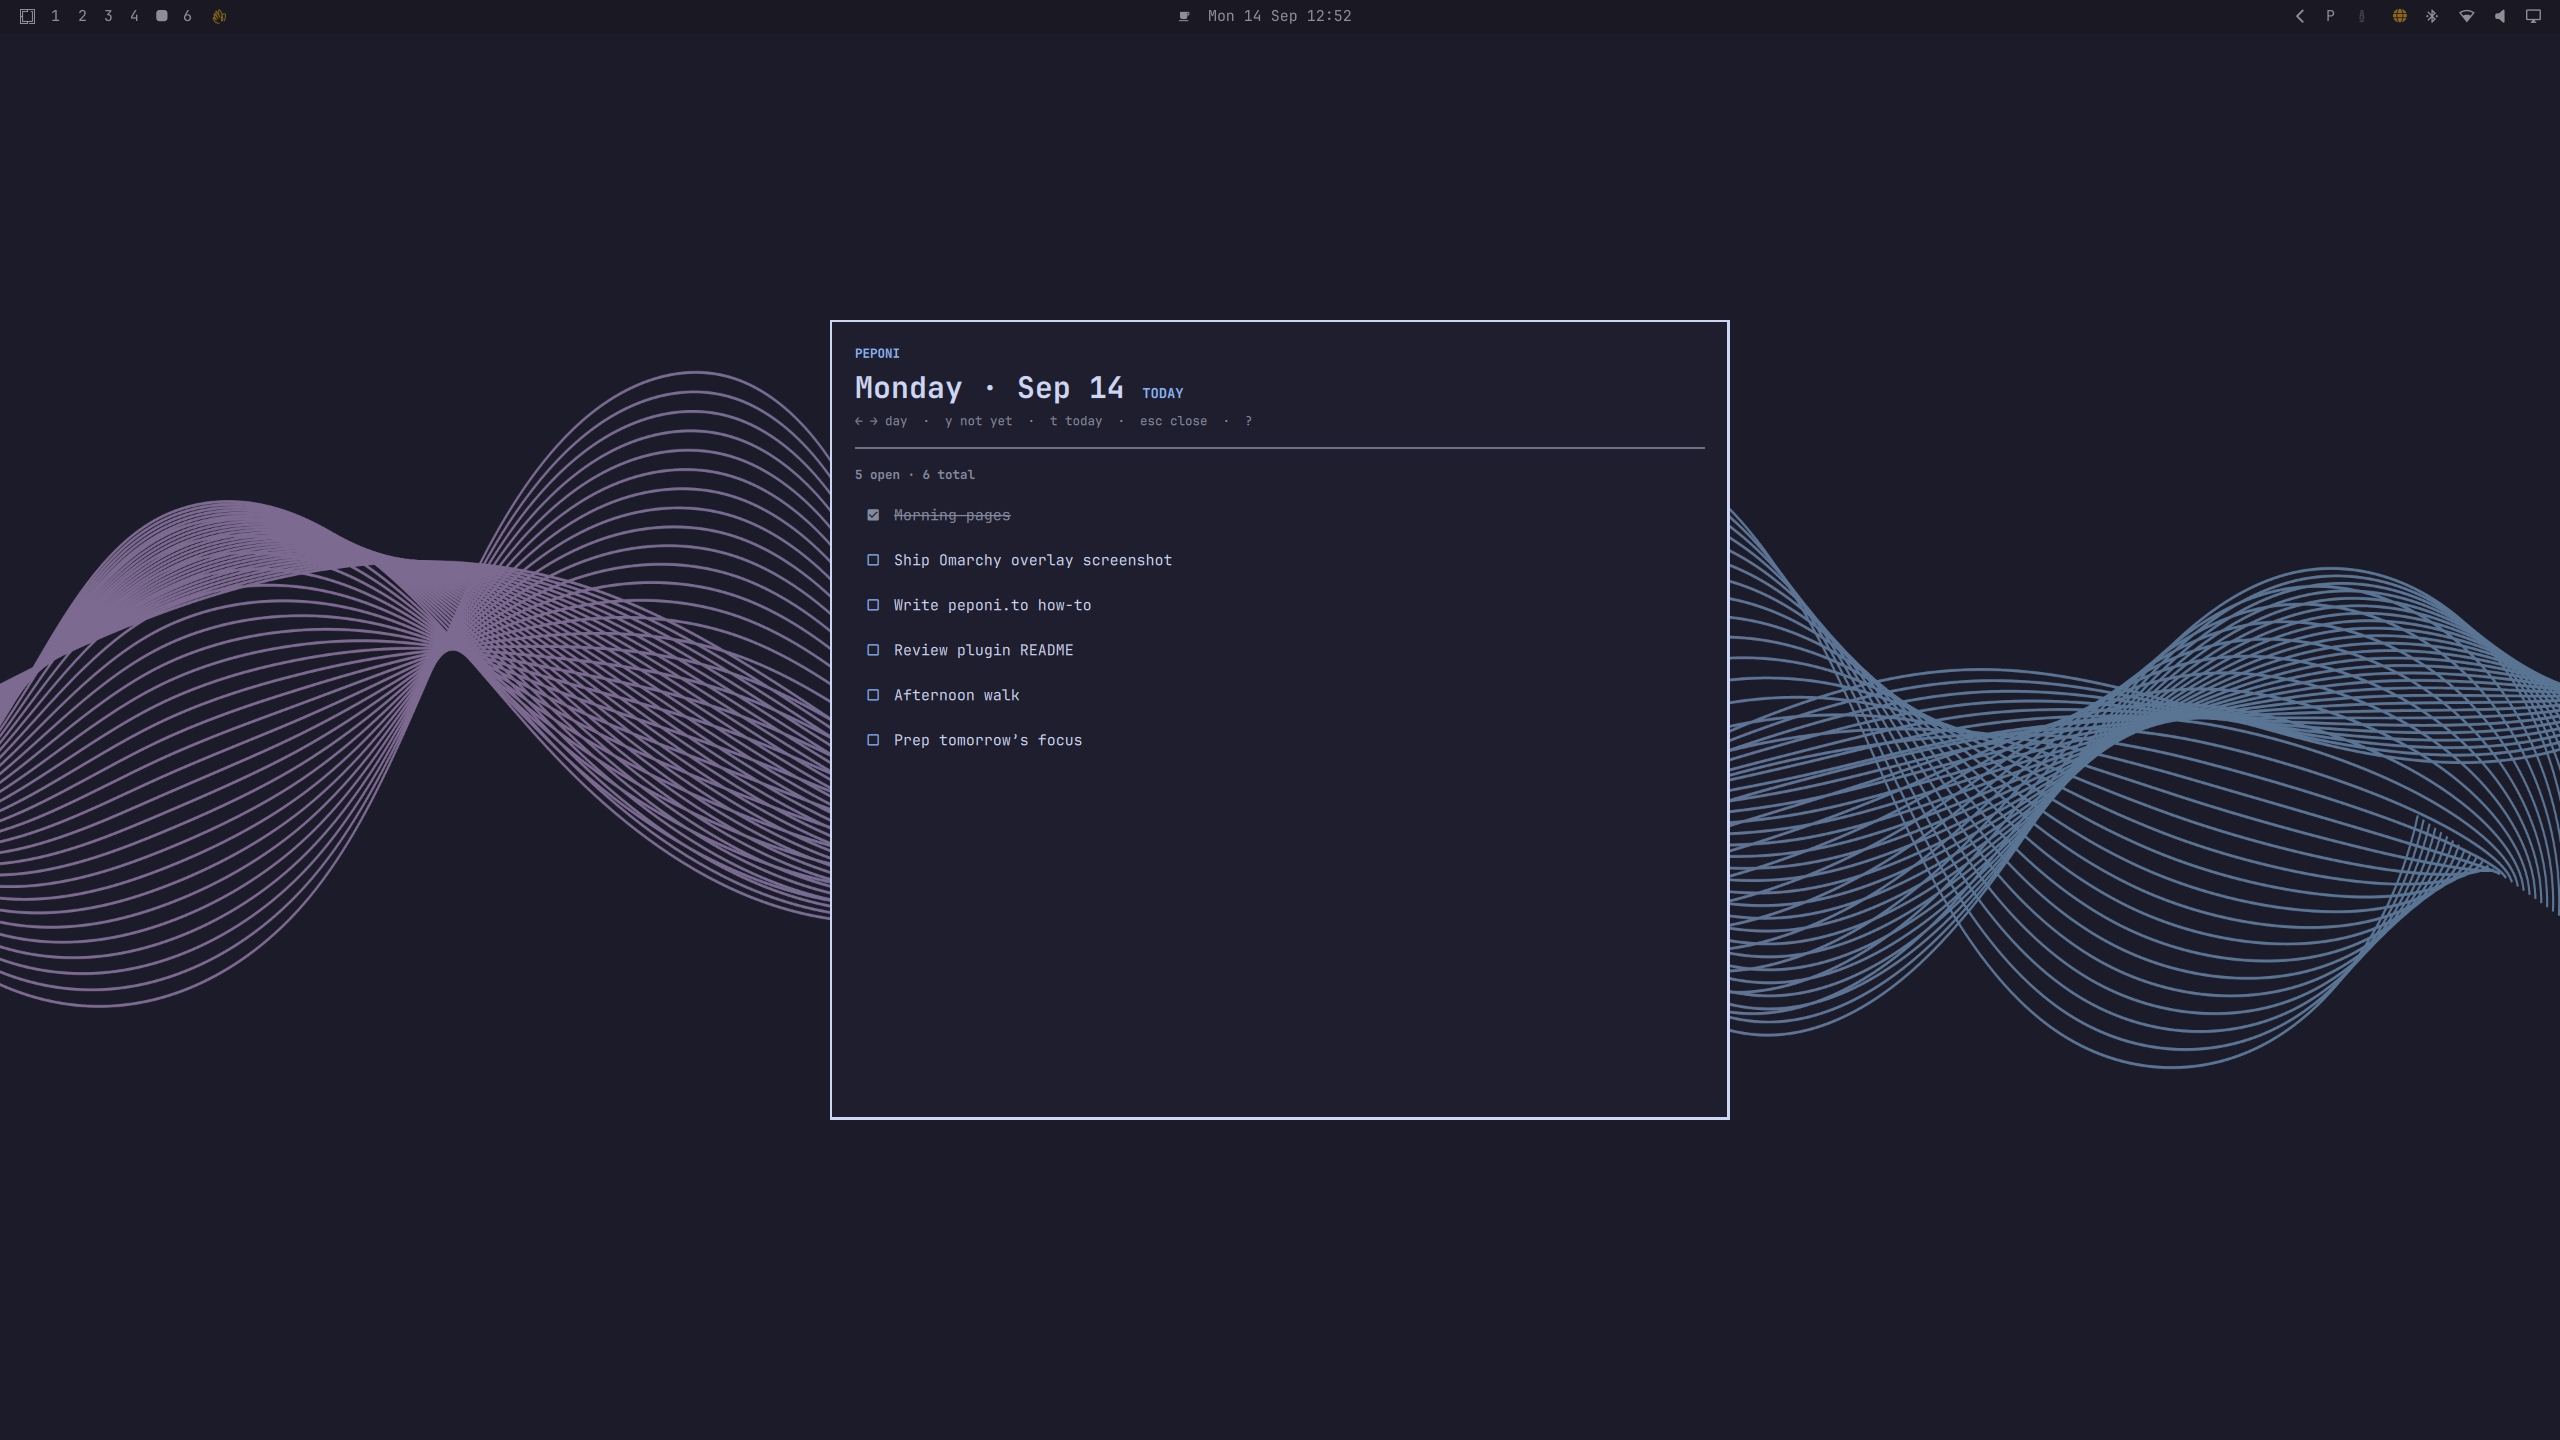Image resolution: width=2560 pixels, height=1440 pixels.
Task: Click the '?' help hint
Action: click(1248, 421)
